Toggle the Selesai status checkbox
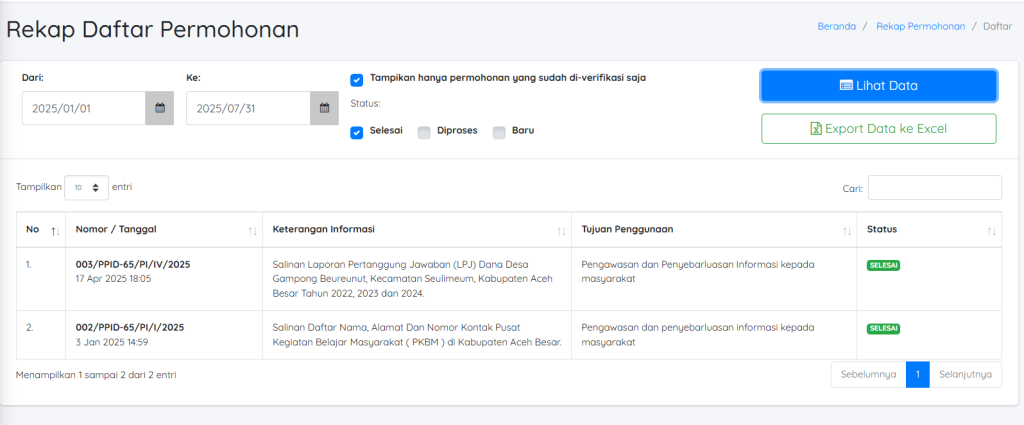 [x=357, y=133]
